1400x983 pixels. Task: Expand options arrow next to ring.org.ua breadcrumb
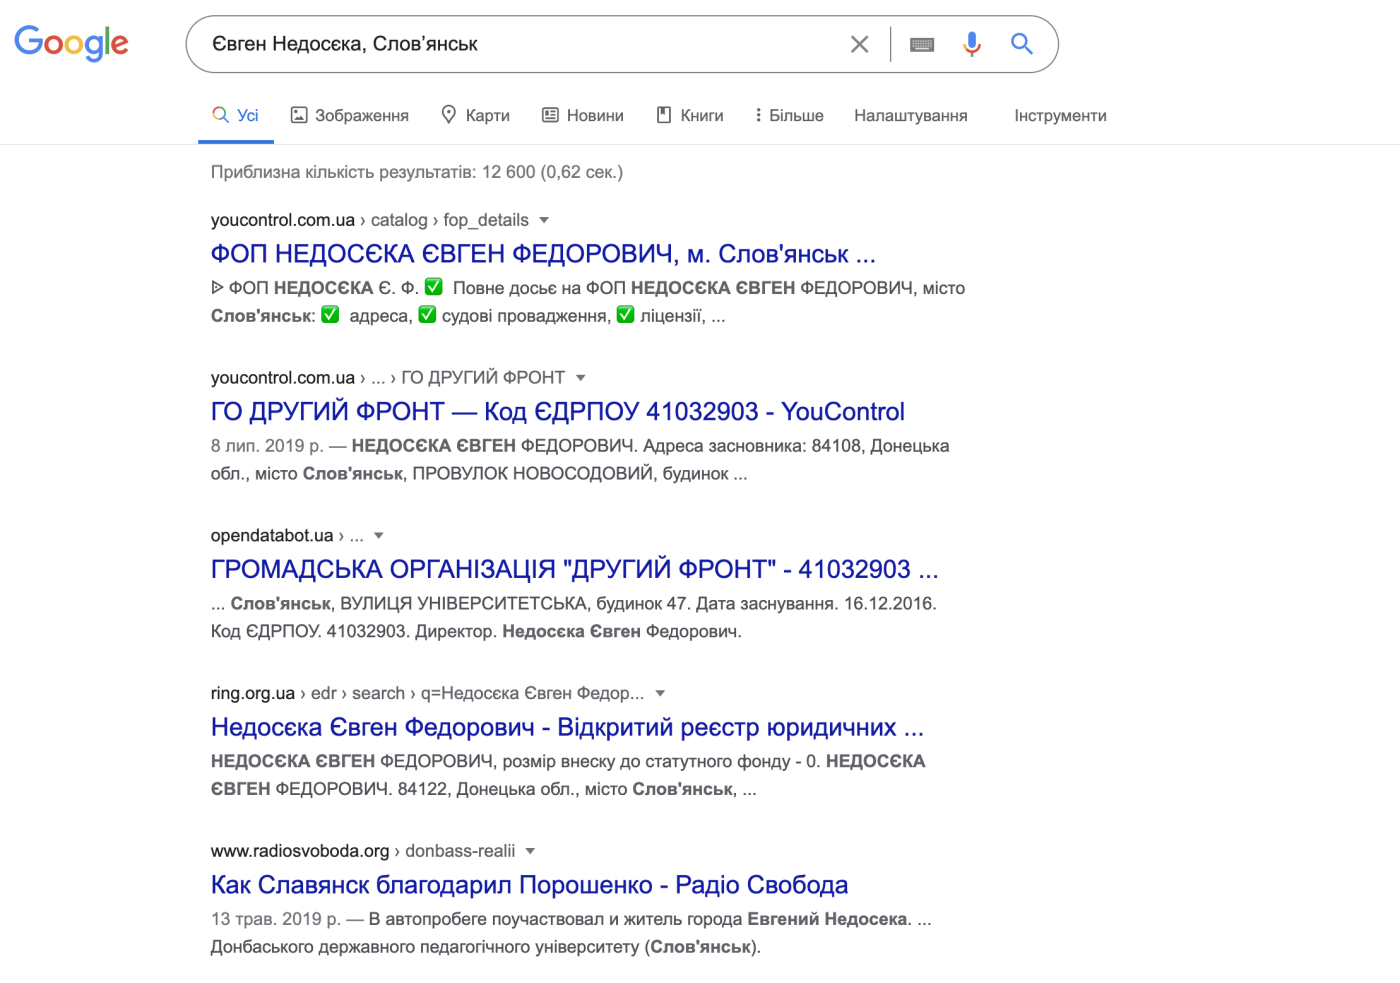tap(660, 693)
